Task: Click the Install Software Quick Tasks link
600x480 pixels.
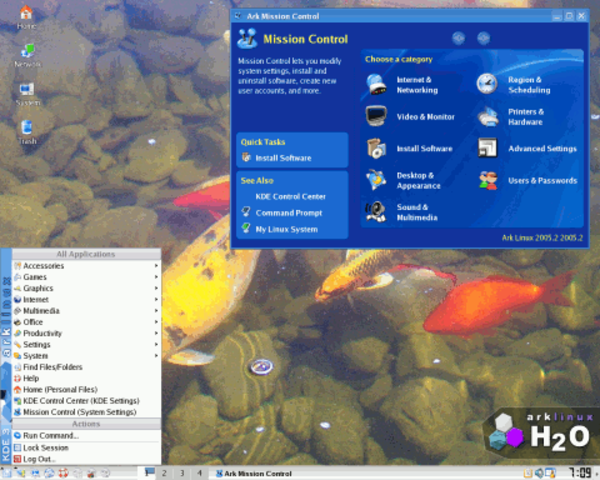Action: [283, 158]
